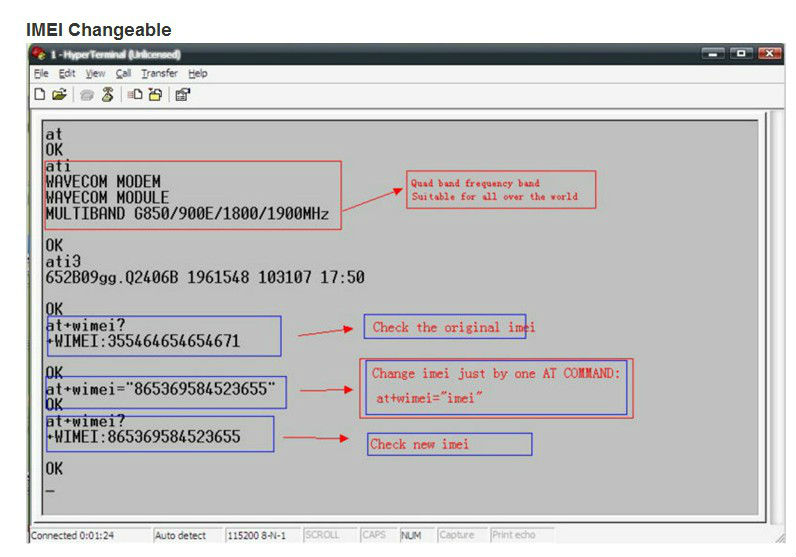Open the File menu
The height and width of the screenshot is (557, 796).
point(41,74)
